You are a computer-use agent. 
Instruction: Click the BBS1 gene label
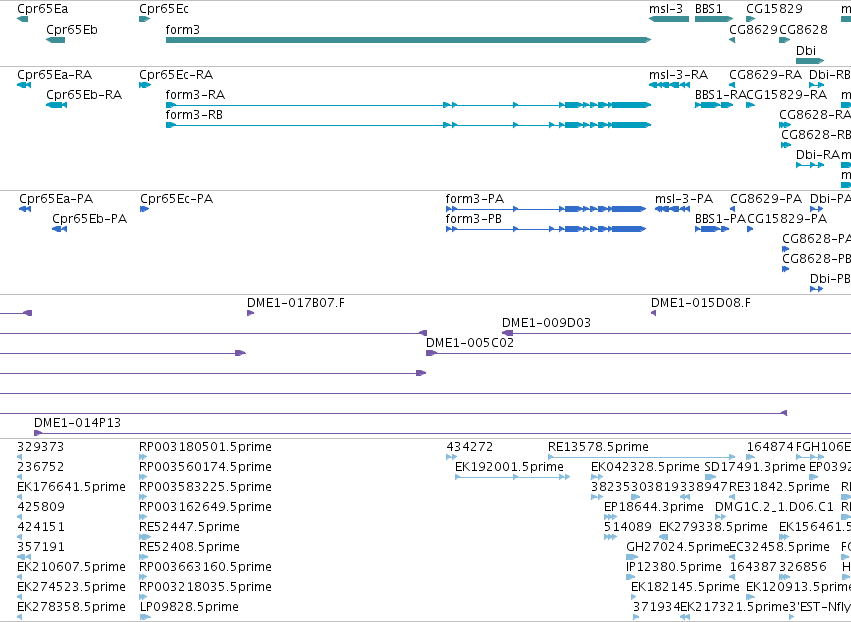709,9
